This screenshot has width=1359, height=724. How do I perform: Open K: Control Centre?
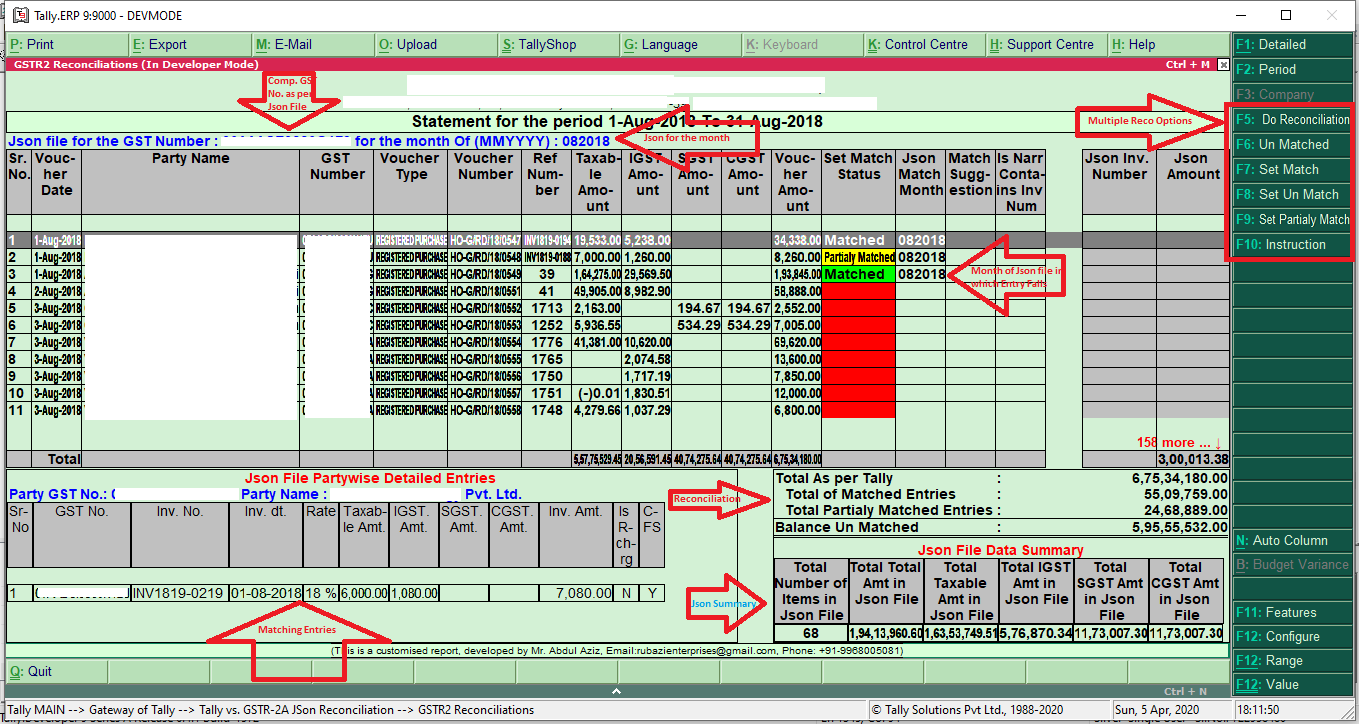(924, 45)
